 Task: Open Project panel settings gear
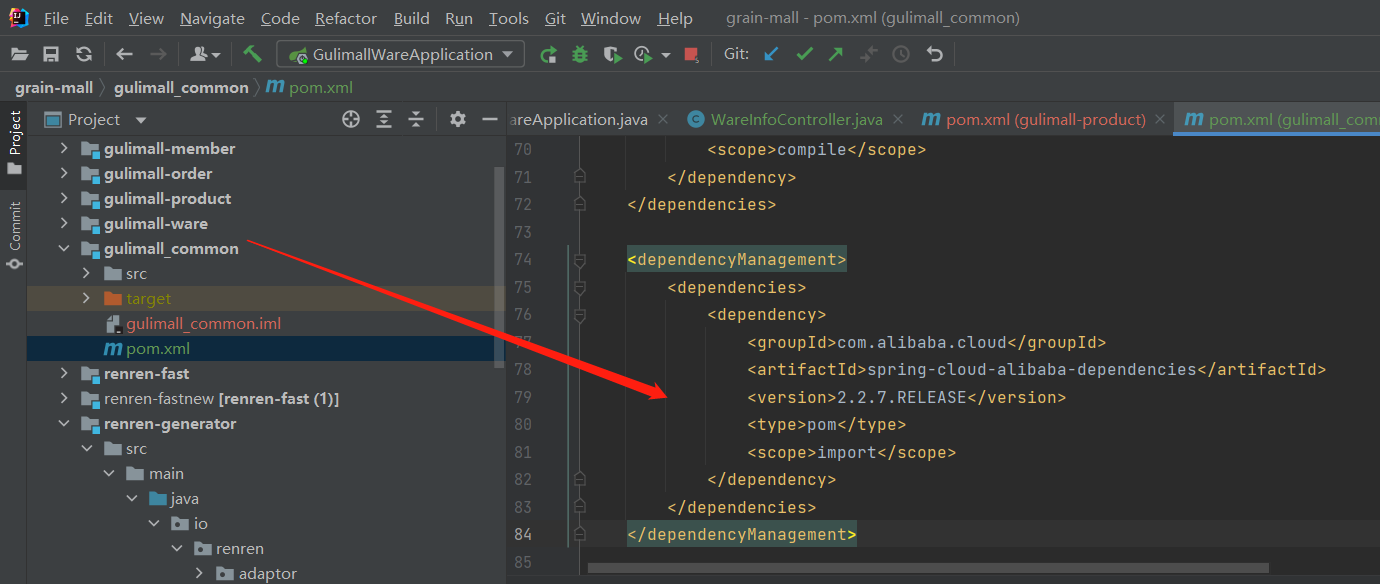tap(458, 120)
